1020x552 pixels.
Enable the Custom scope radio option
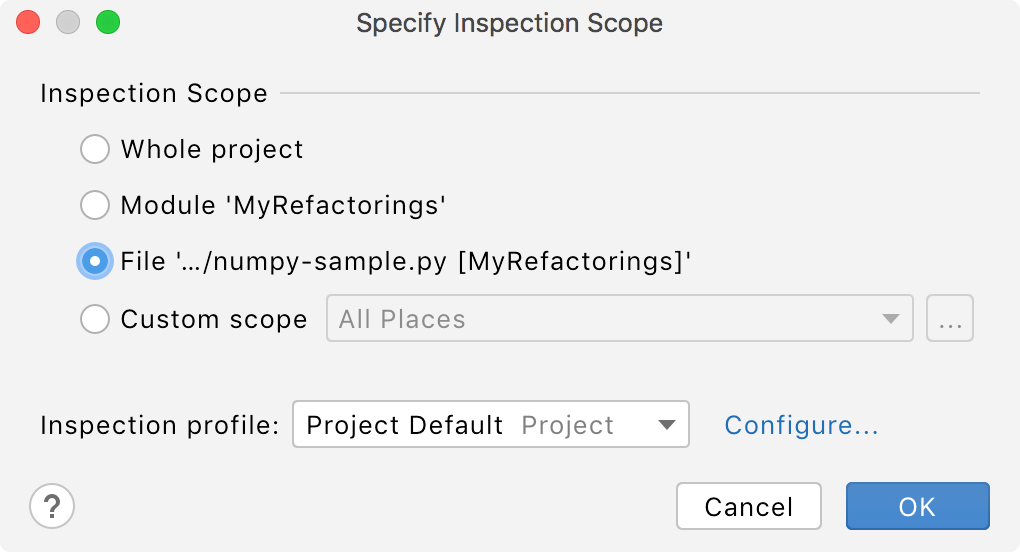pos(95,319)
